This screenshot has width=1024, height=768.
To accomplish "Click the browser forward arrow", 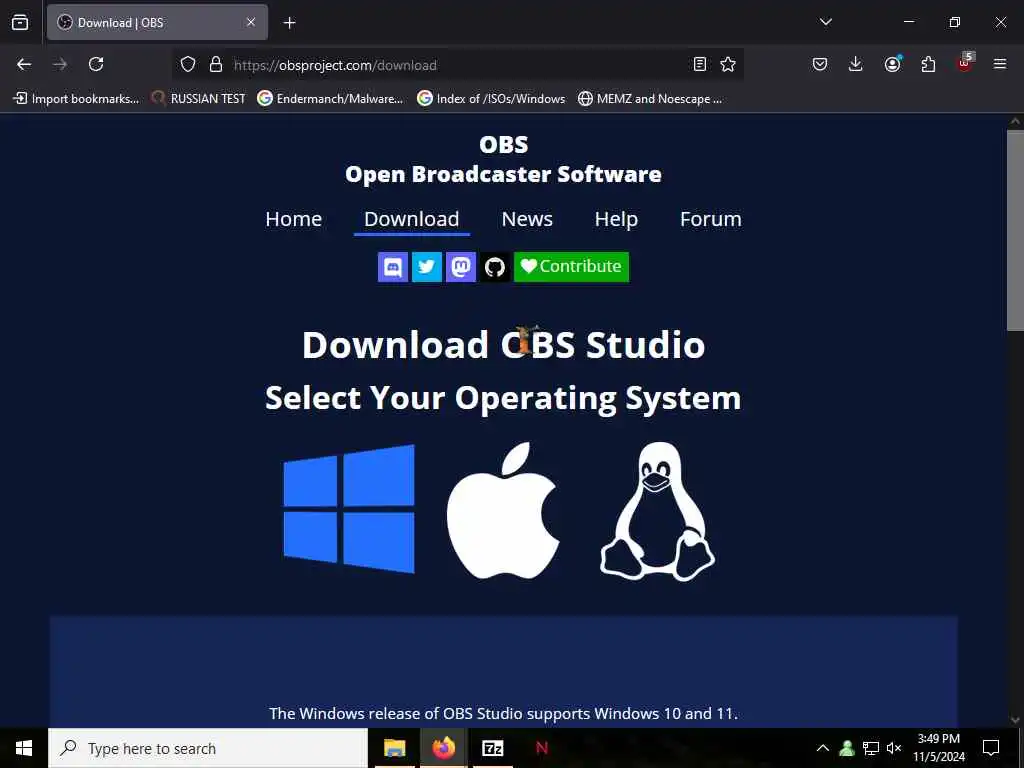I will coord(60,64).
